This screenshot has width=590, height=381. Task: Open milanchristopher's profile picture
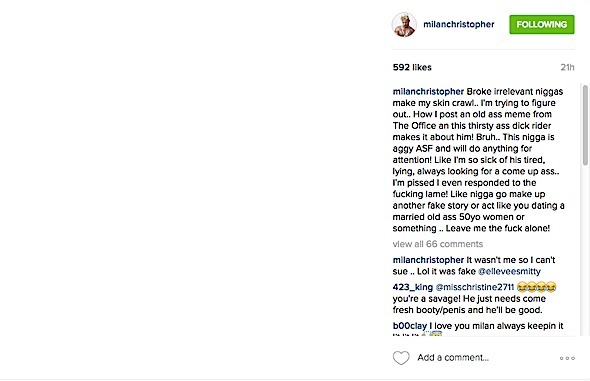pos(404,24)
